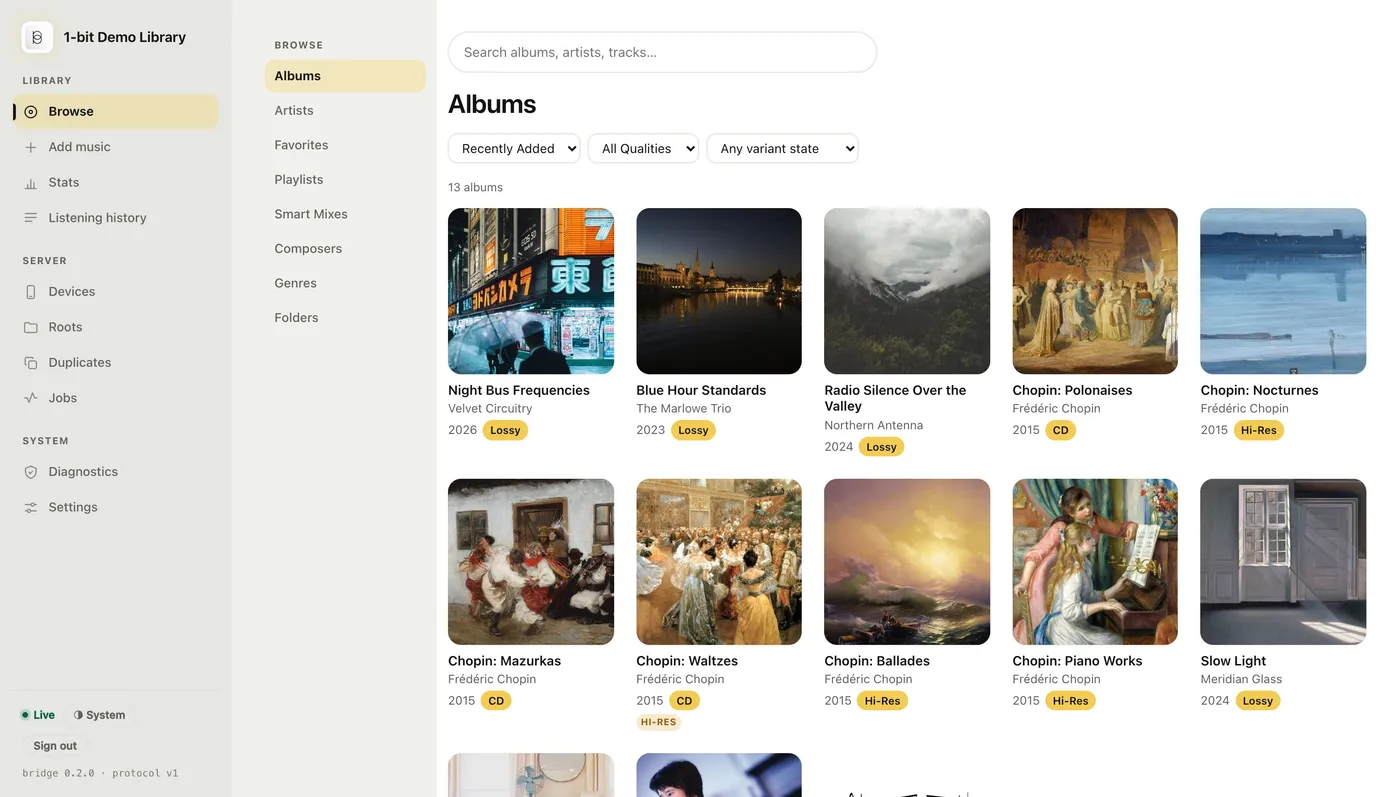The height and width of the screenshot is (797, 1400).
Task: Click the Add music plus icon
Action: coord(31,147)
